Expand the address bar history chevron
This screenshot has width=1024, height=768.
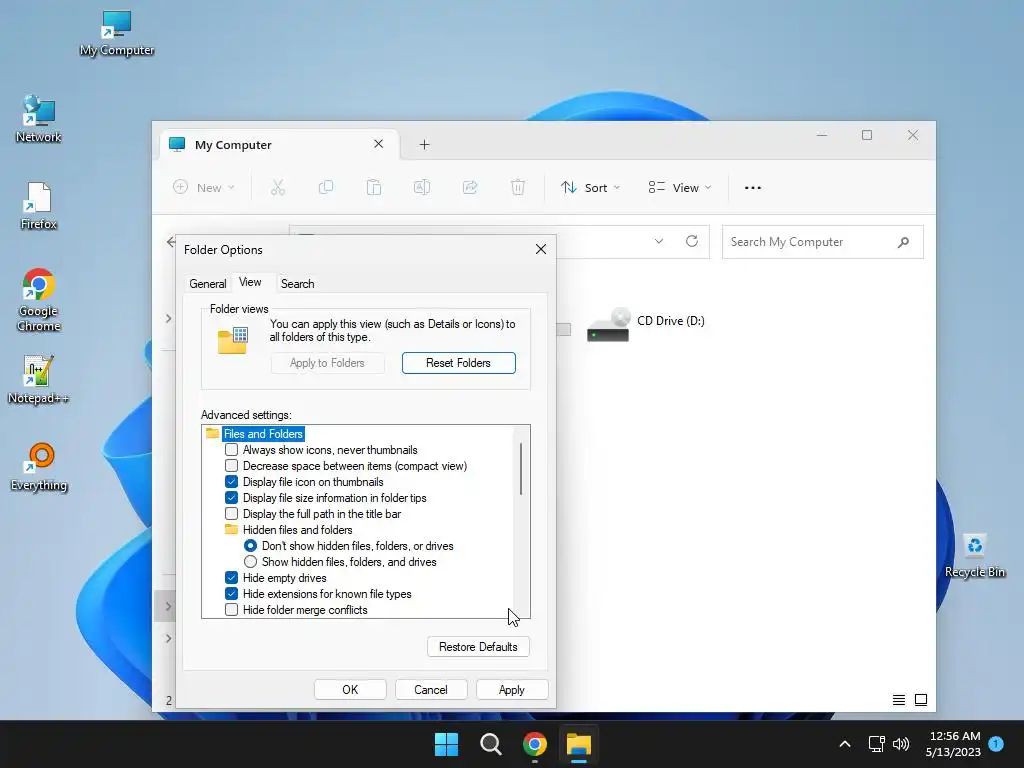659,241
